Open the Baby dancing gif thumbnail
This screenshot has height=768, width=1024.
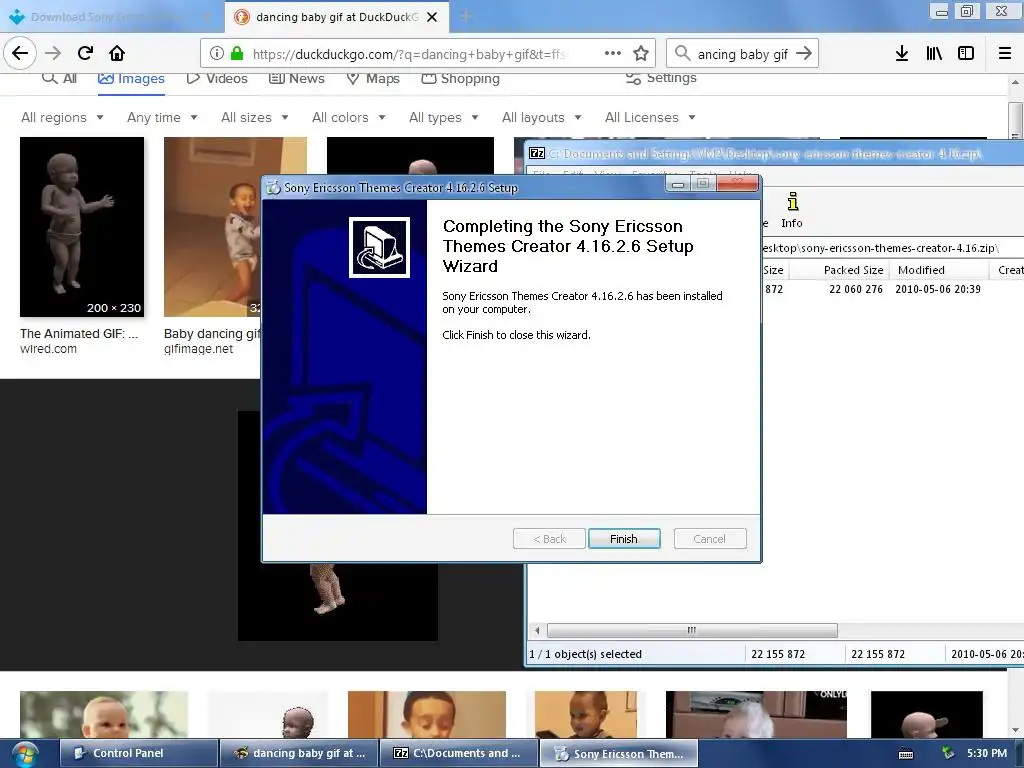tap(212, 227)
